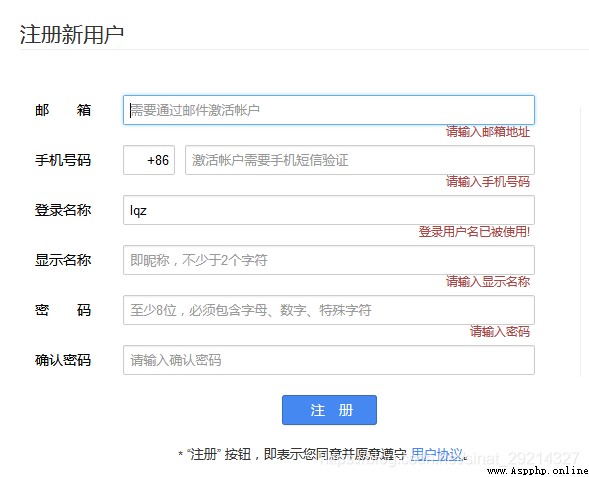
Task: Submit with the blue 注册 button
Action: tap(329, 410)
